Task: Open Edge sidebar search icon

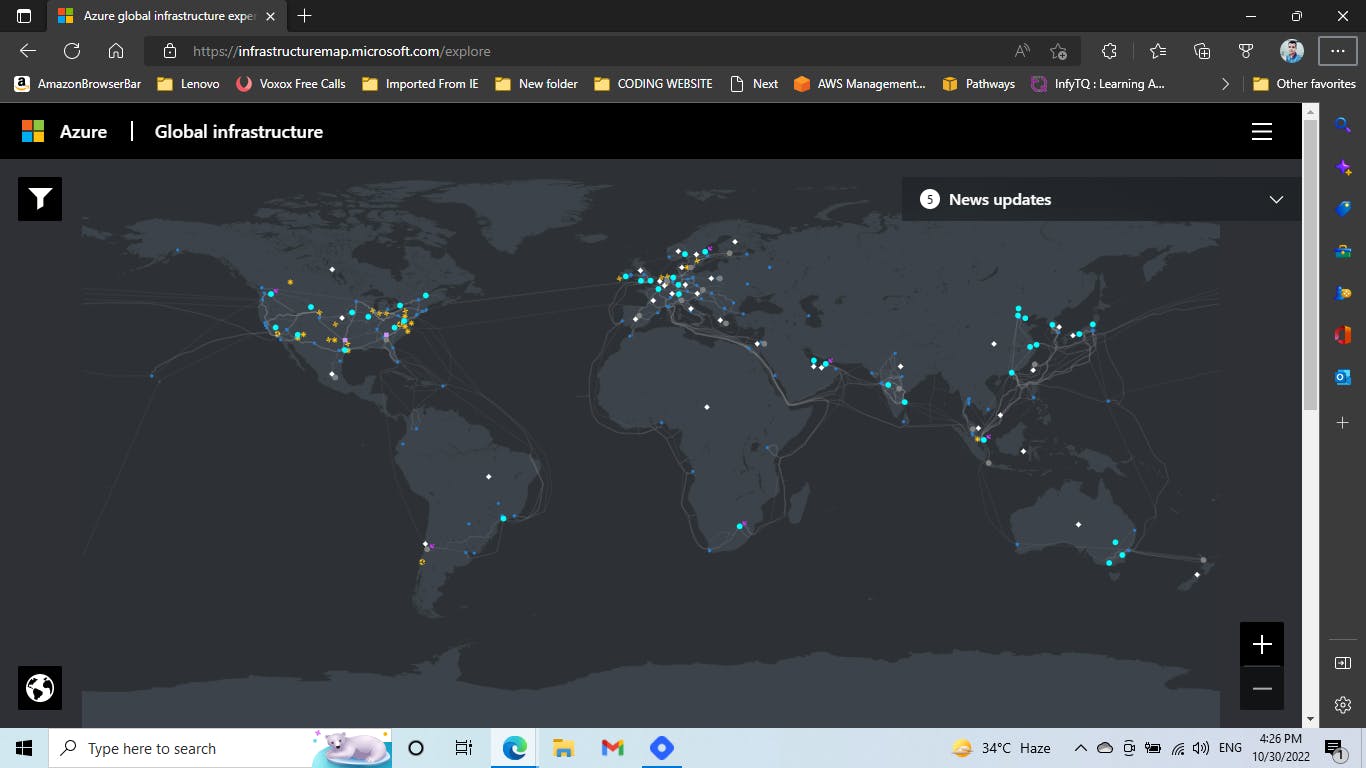Action: point(1343,125)
